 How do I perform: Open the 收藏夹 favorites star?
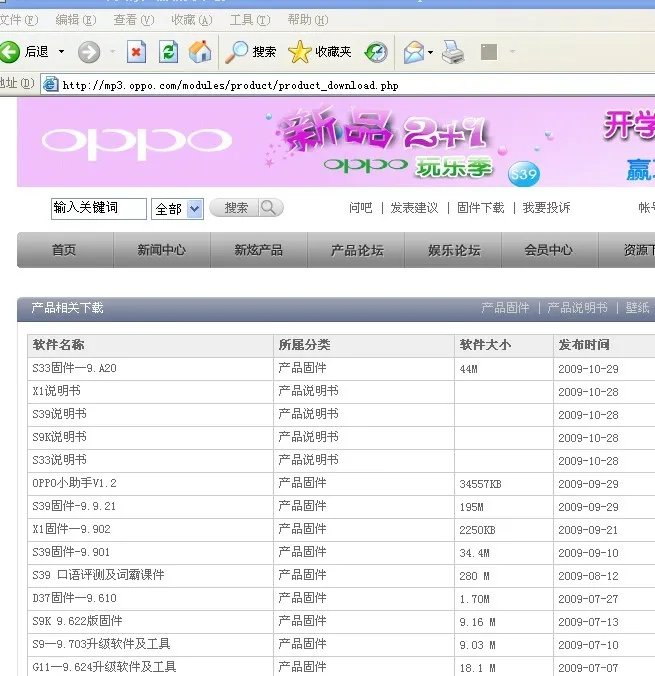(320, 52)
